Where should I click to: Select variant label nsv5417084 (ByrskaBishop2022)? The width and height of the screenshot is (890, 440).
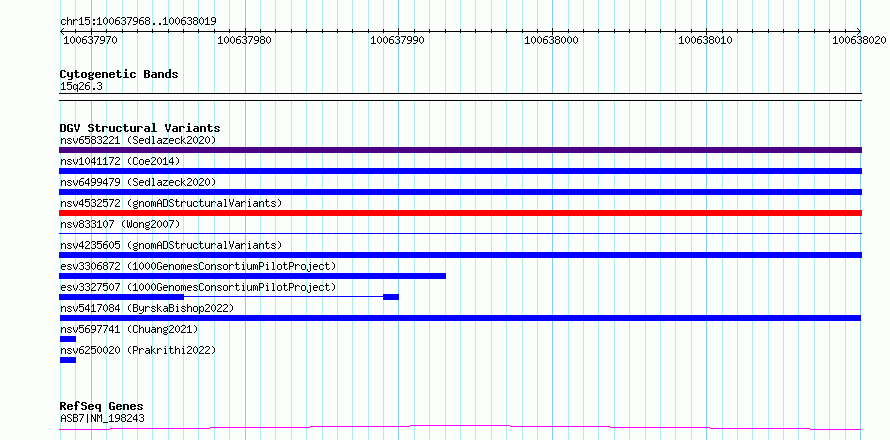pos(147,308)
